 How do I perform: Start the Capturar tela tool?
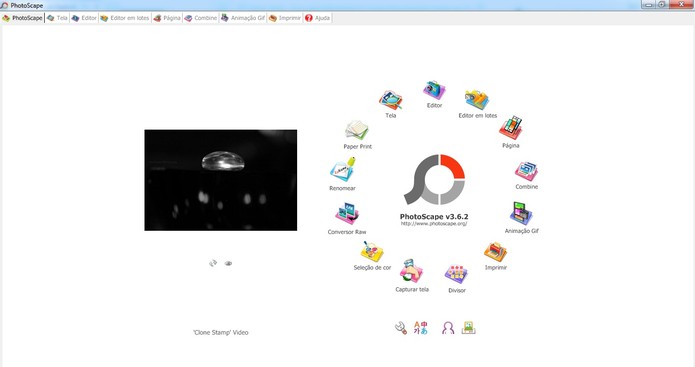pyautogui.click(x=412, y=272)
